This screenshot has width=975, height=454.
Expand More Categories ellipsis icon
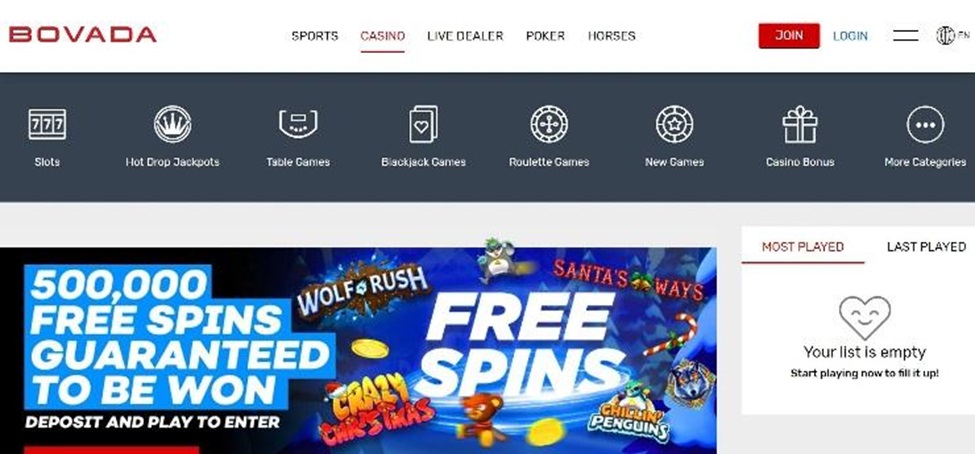point(925,124)
